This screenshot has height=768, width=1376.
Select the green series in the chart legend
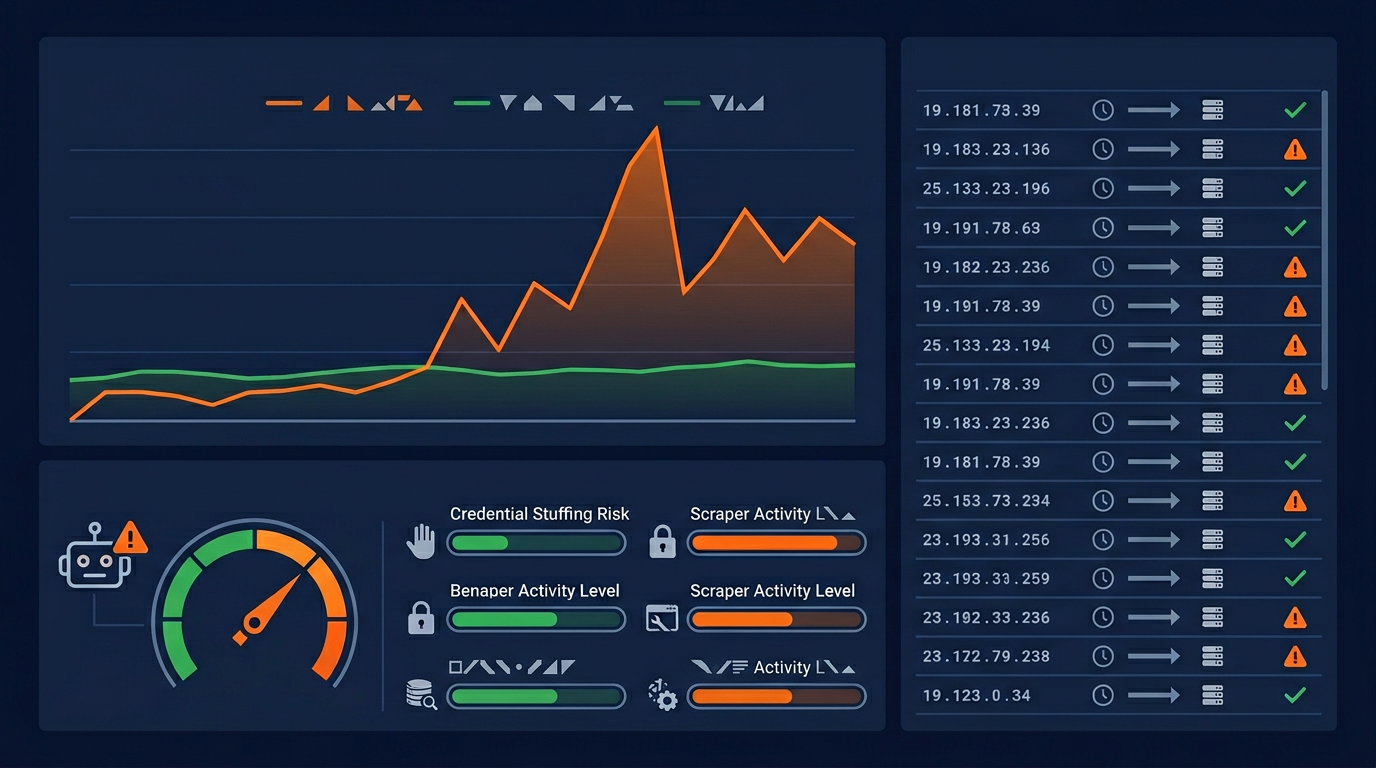pos(474,101)
